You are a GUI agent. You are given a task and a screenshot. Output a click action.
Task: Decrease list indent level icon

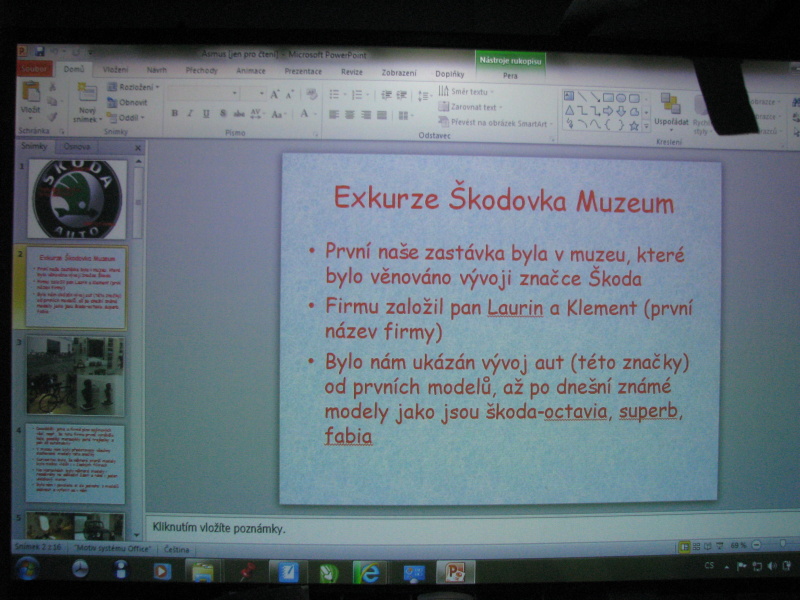[x=387, y=95]
